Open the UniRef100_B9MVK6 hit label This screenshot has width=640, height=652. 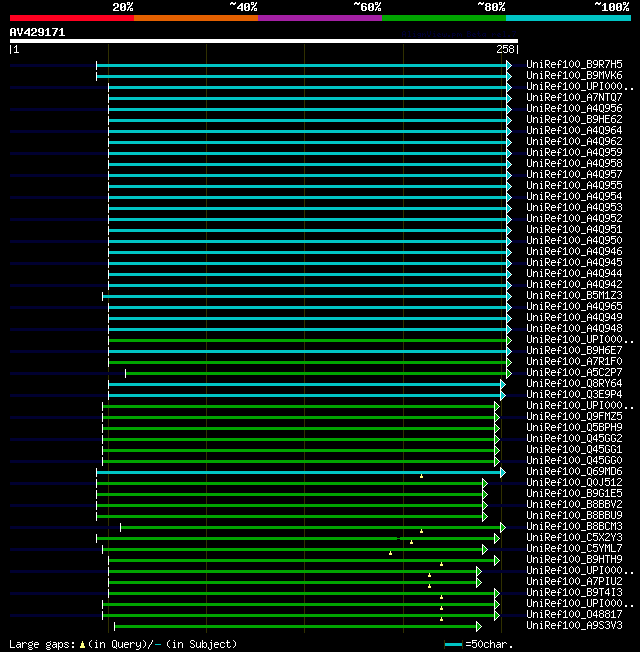pos(574,75)
